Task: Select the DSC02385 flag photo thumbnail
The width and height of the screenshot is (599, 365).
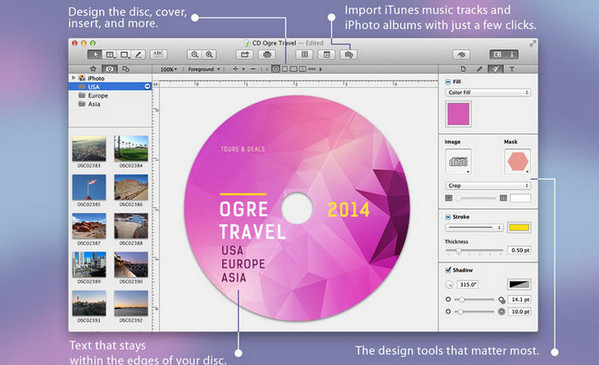Action: click(89, 187)
